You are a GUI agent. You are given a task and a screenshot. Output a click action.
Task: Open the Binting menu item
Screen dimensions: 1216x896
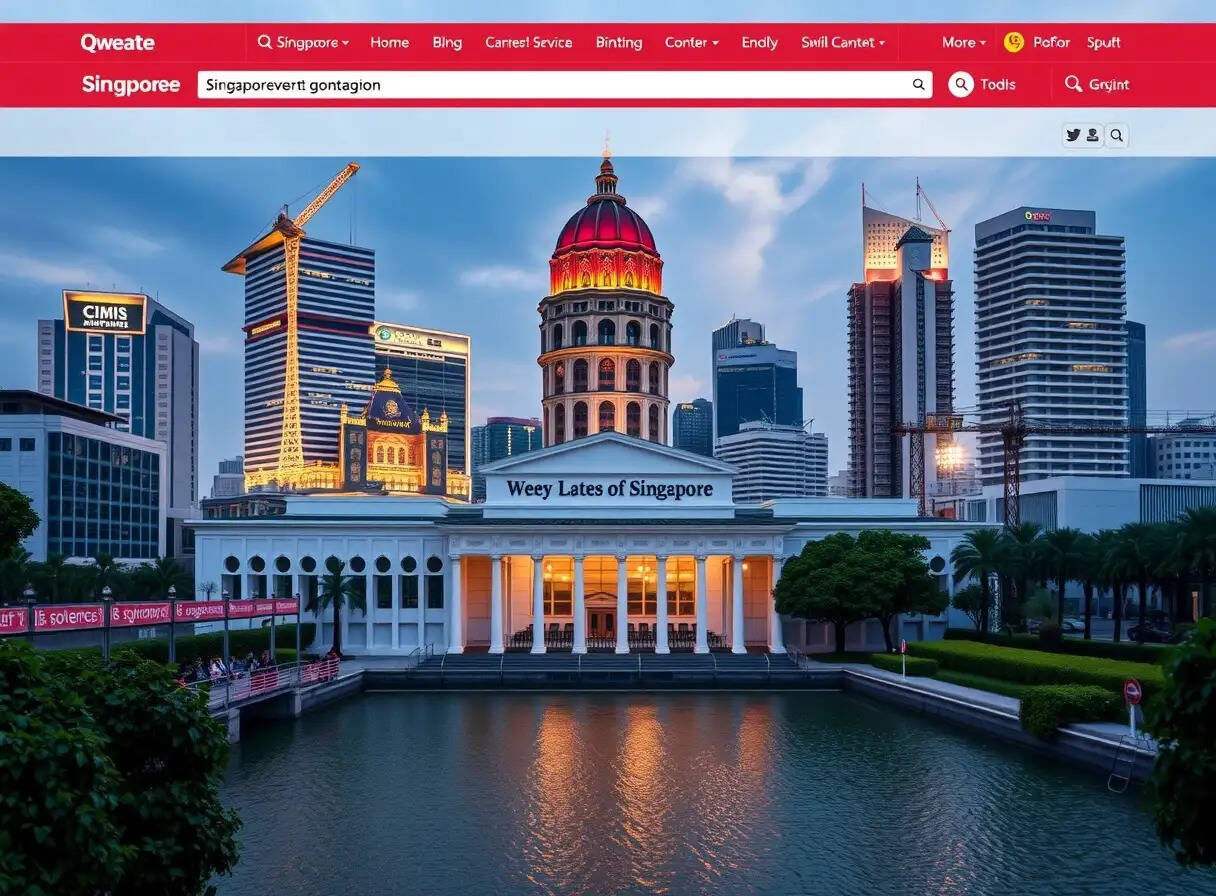(619, 42)
